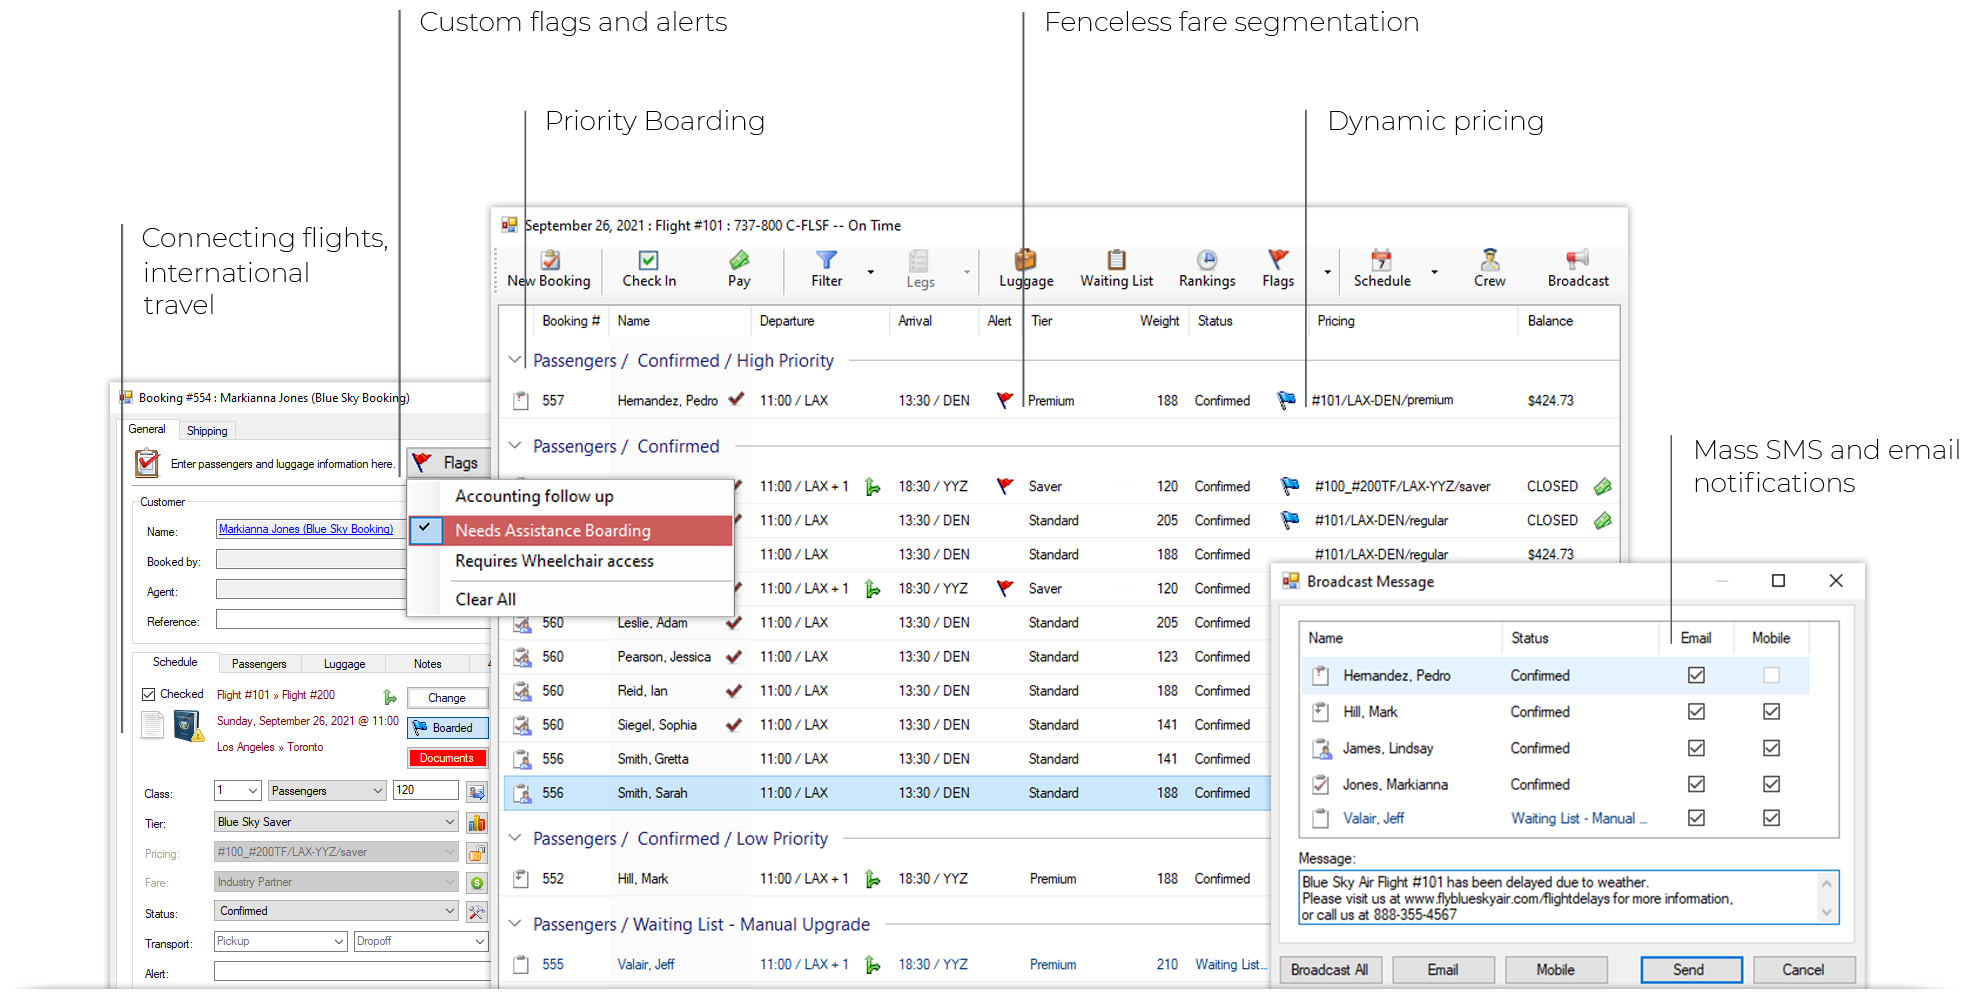Enable Mobile checkbox for Hernandez, Pedro
This screenshot has height=993, width=1976.
click(1771, 675)
